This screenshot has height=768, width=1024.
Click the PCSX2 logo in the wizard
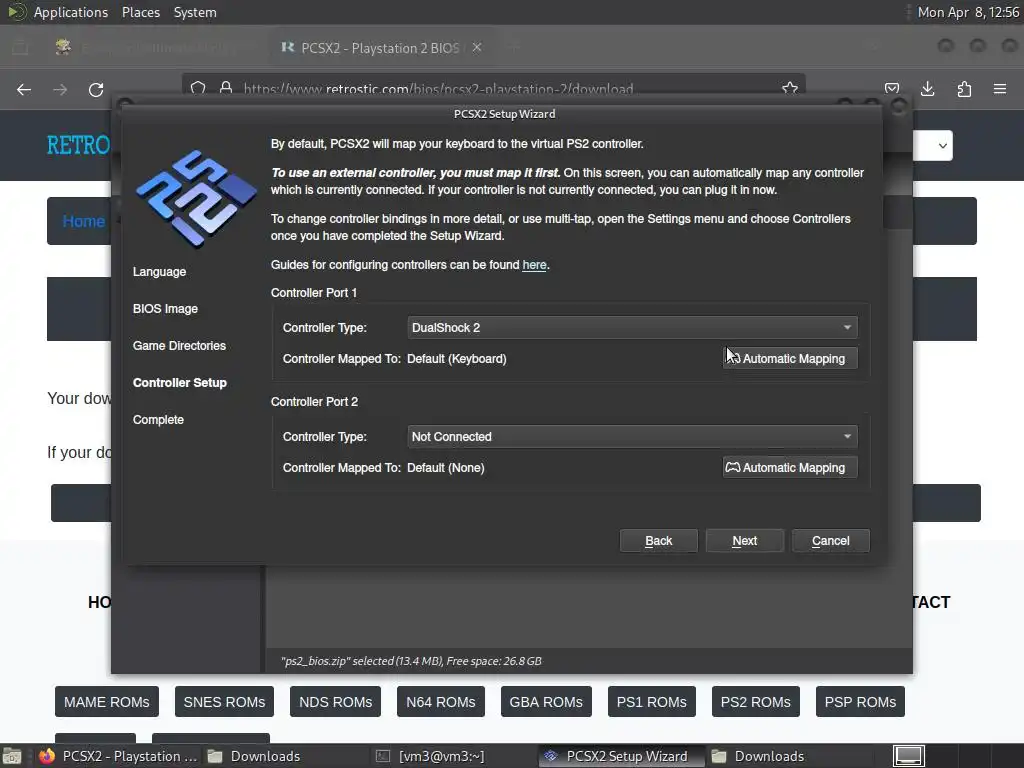click(195, 199)
